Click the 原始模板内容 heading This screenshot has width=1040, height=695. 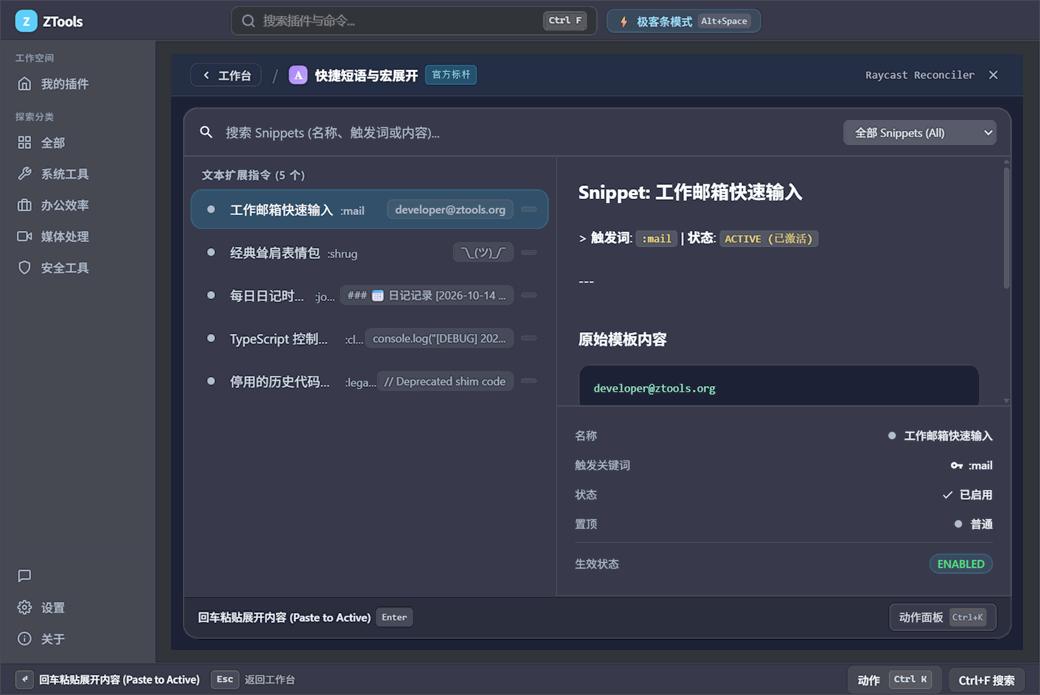(x=622, y=340)
